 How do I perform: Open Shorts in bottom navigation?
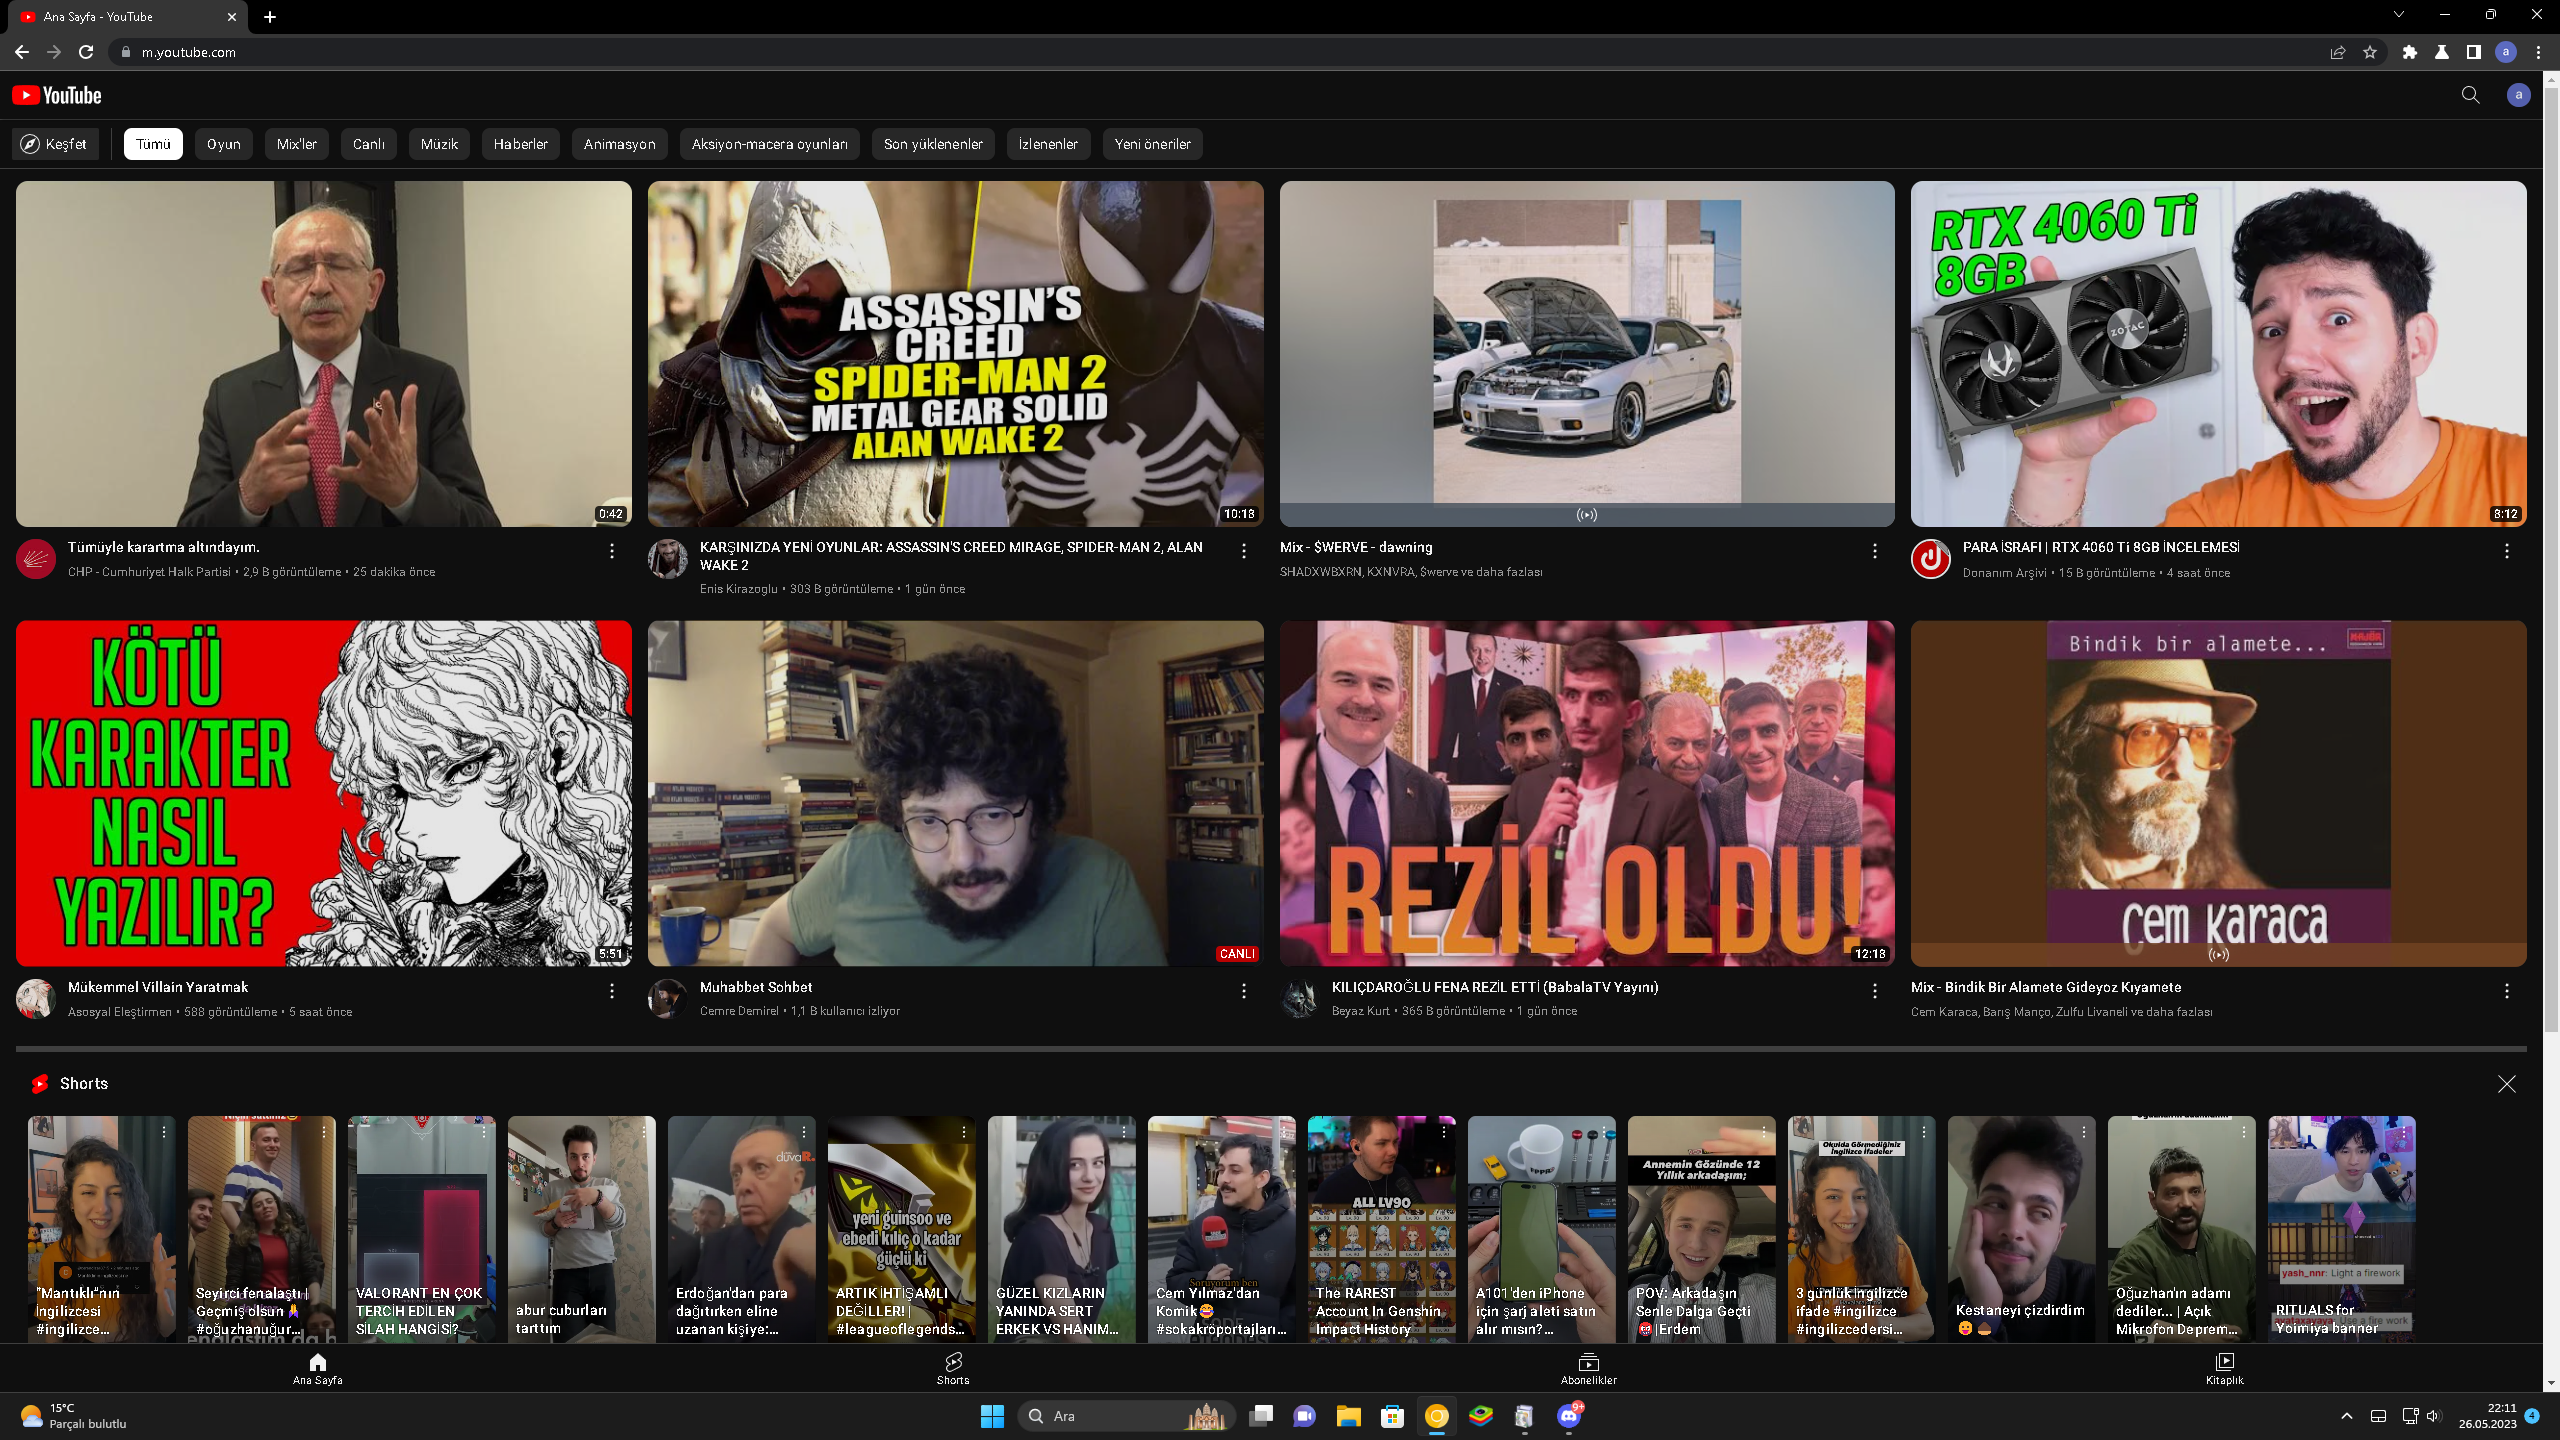coord(953,1368)
